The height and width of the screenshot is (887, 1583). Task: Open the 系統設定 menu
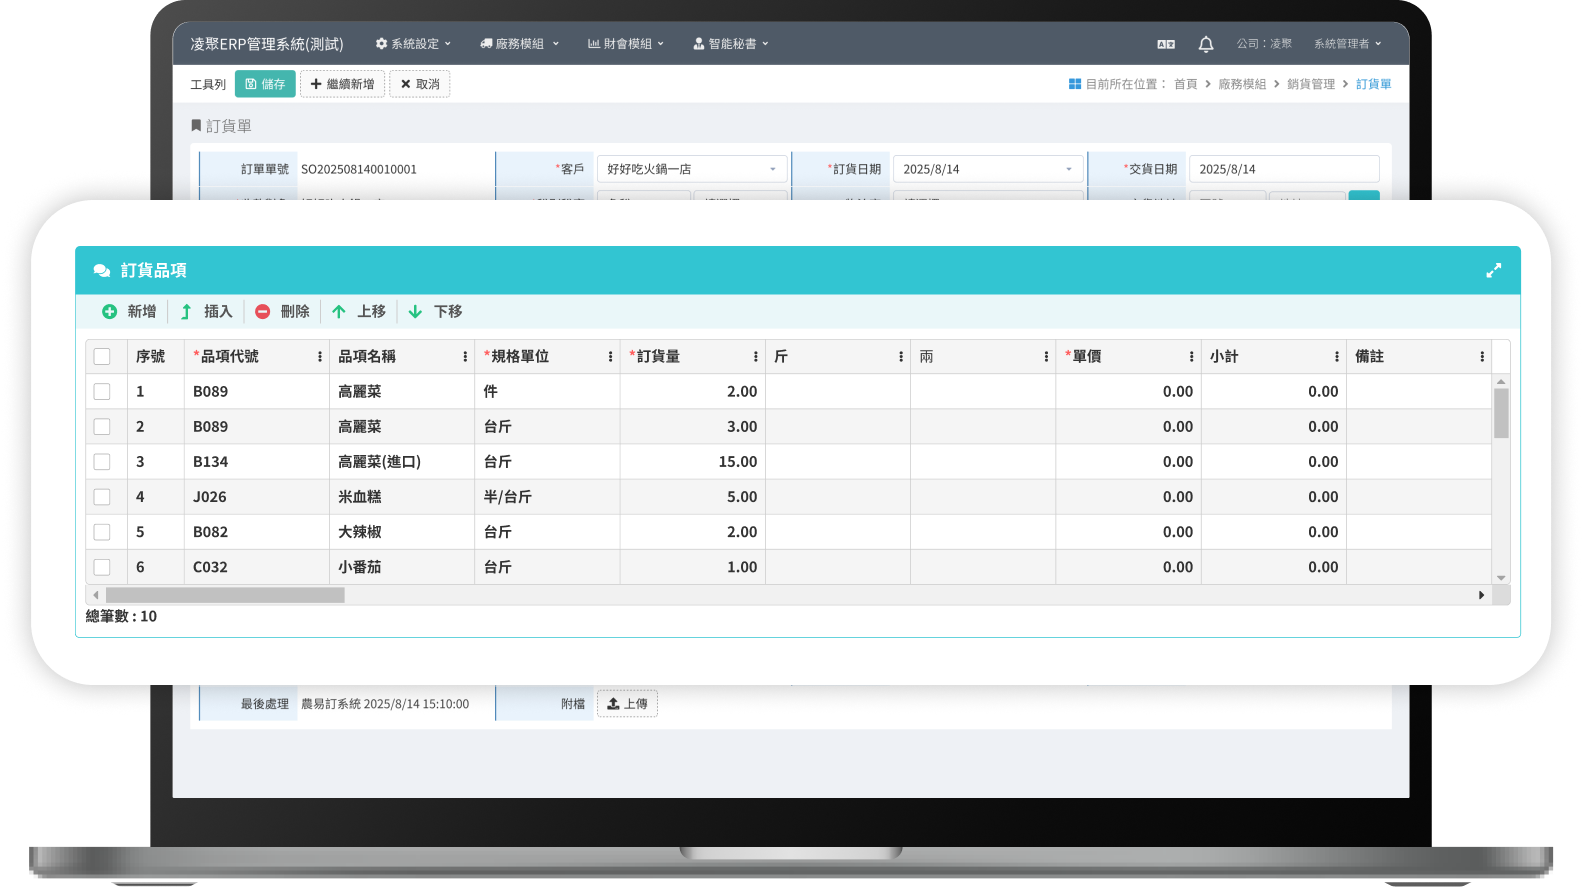click(413, 44)
